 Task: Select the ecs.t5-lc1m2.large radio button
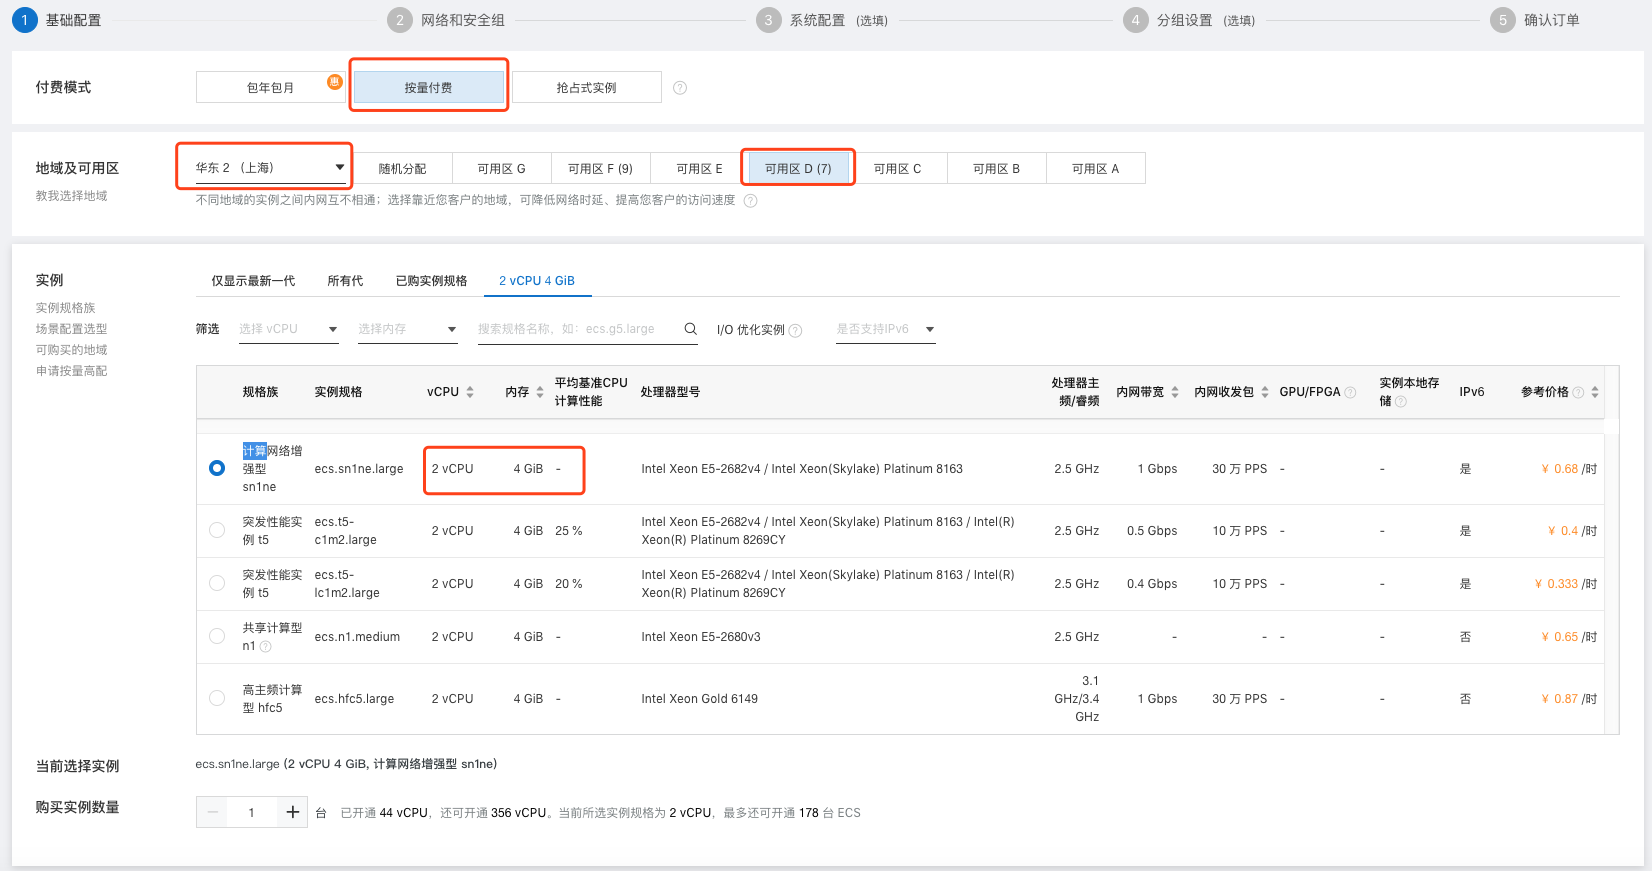pos(217,583)
